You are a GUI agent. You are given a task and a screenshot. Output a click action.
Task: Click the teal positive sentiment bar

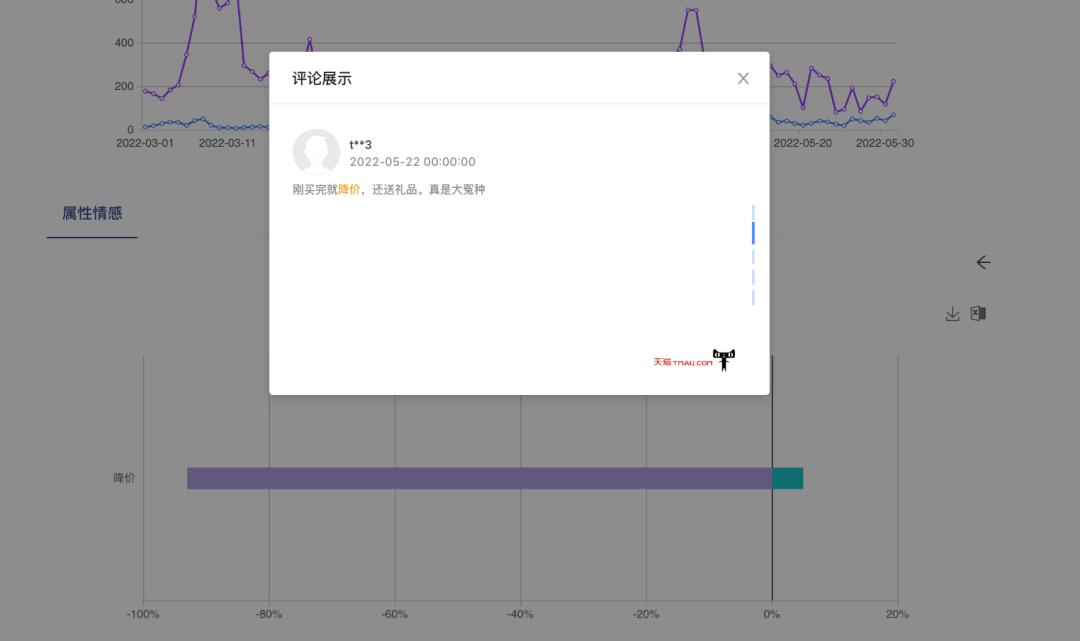pyautogui.click(x=787, y=478)
